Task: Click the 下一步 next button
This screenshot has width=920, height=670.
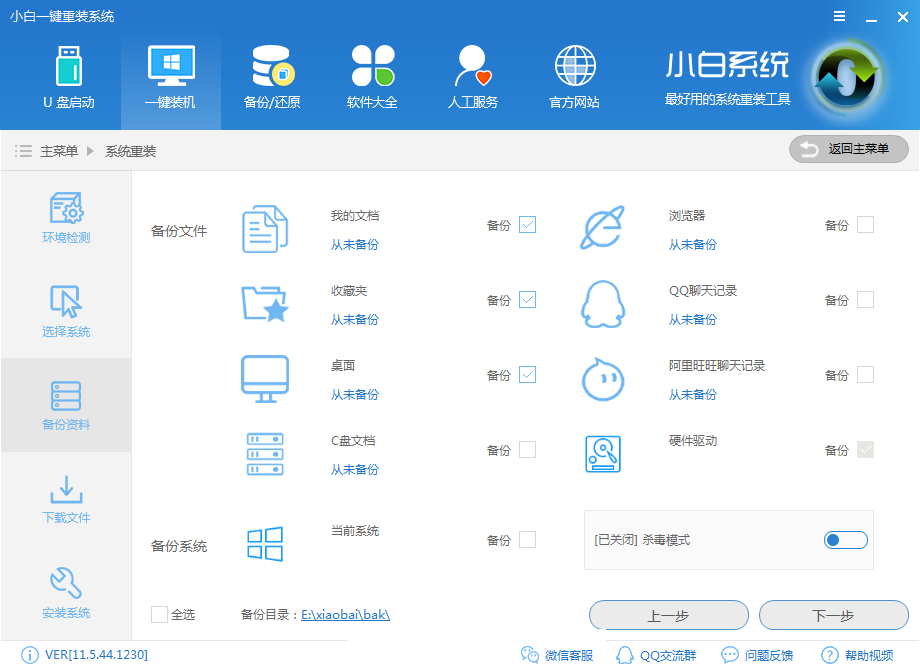Action: (x=834, y=615)
